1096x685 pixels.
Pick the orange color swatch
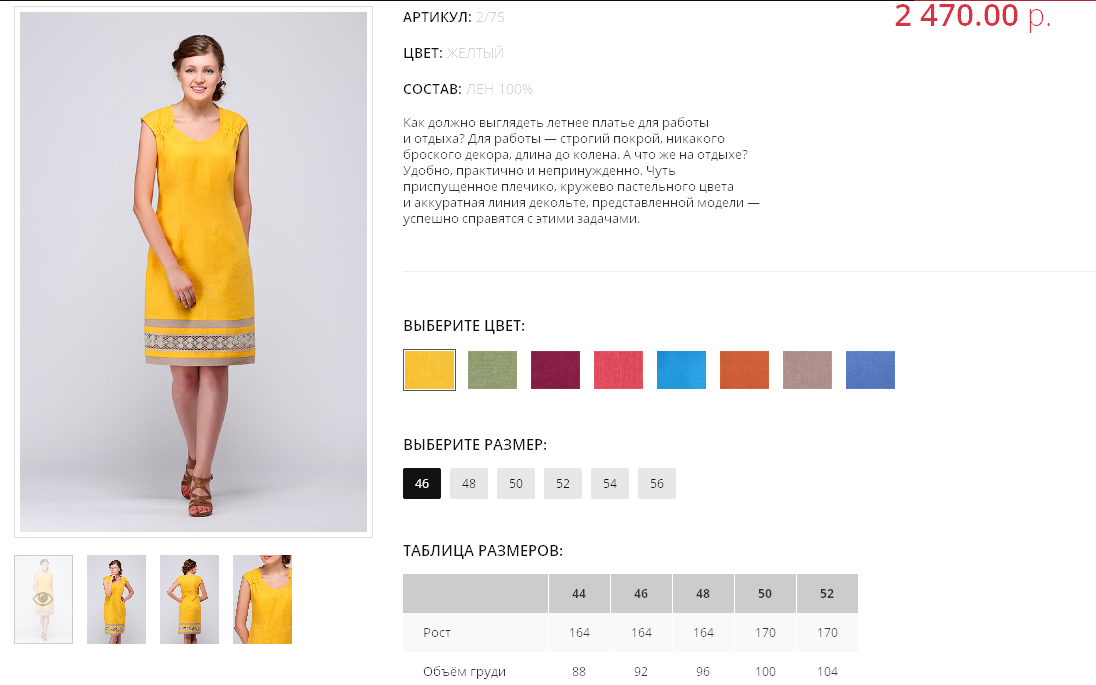(744, 370)
